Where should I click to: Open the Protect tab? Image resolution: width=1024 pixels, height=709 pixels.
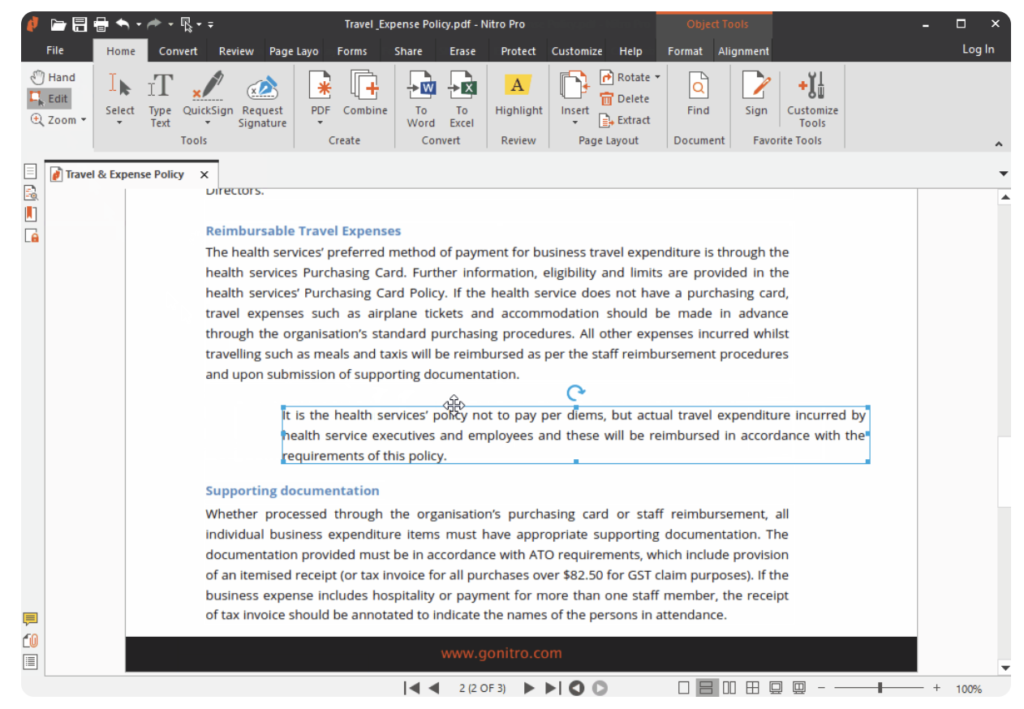pos(518,51)
